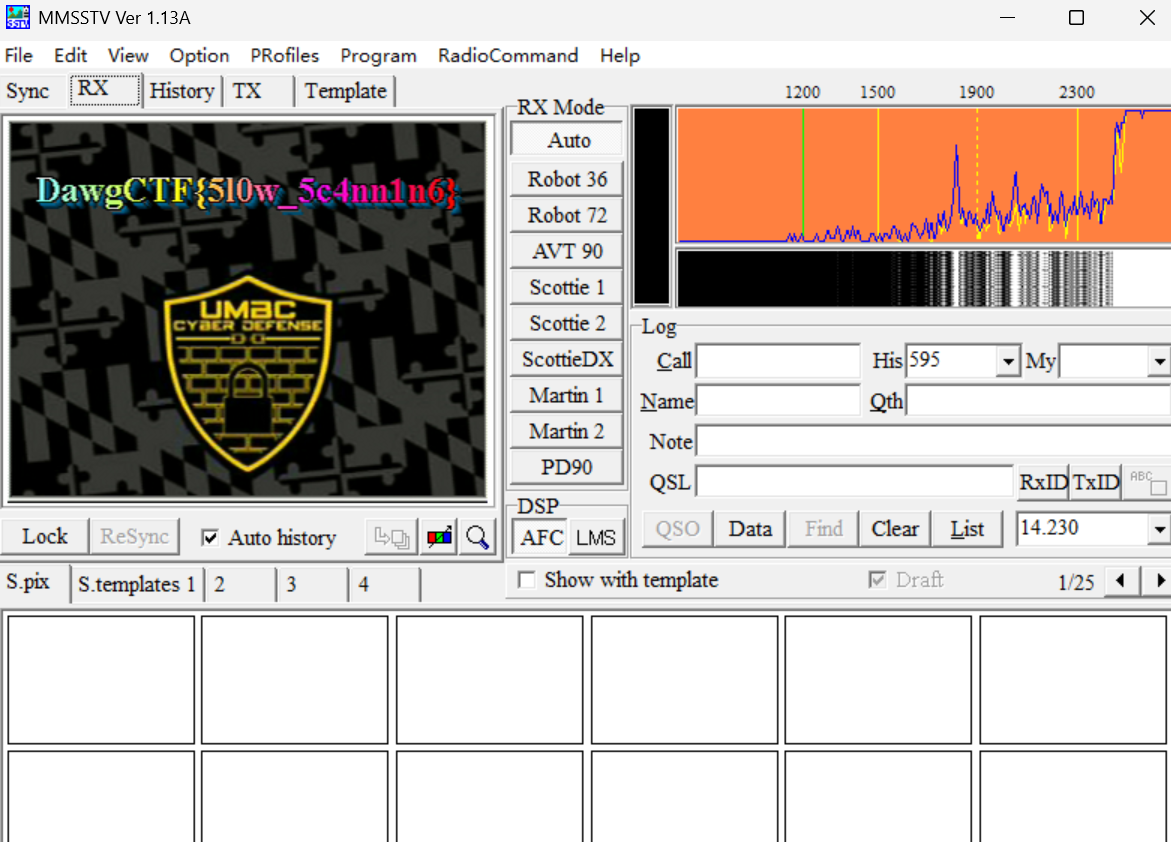Click the ABC checkbox button beside TxID

pos(1147,482)
